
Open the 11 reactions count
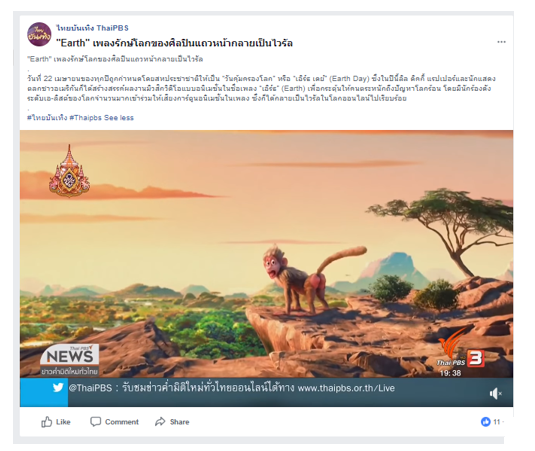(497, 422)
